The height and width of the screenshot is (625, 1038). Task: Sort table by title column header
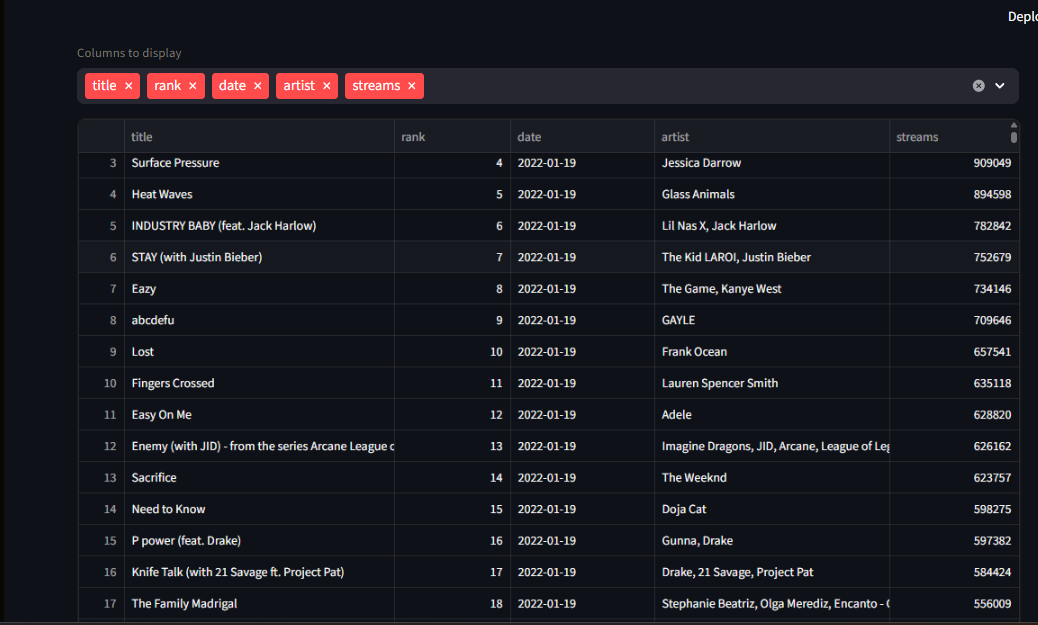click(x=258, y=137)
